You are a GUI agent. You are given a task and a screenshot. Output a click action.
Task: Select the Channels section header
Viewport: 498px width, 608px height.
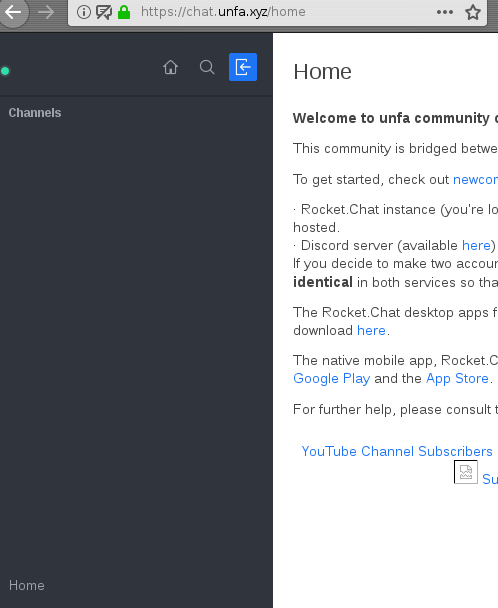tap(35, 113)
